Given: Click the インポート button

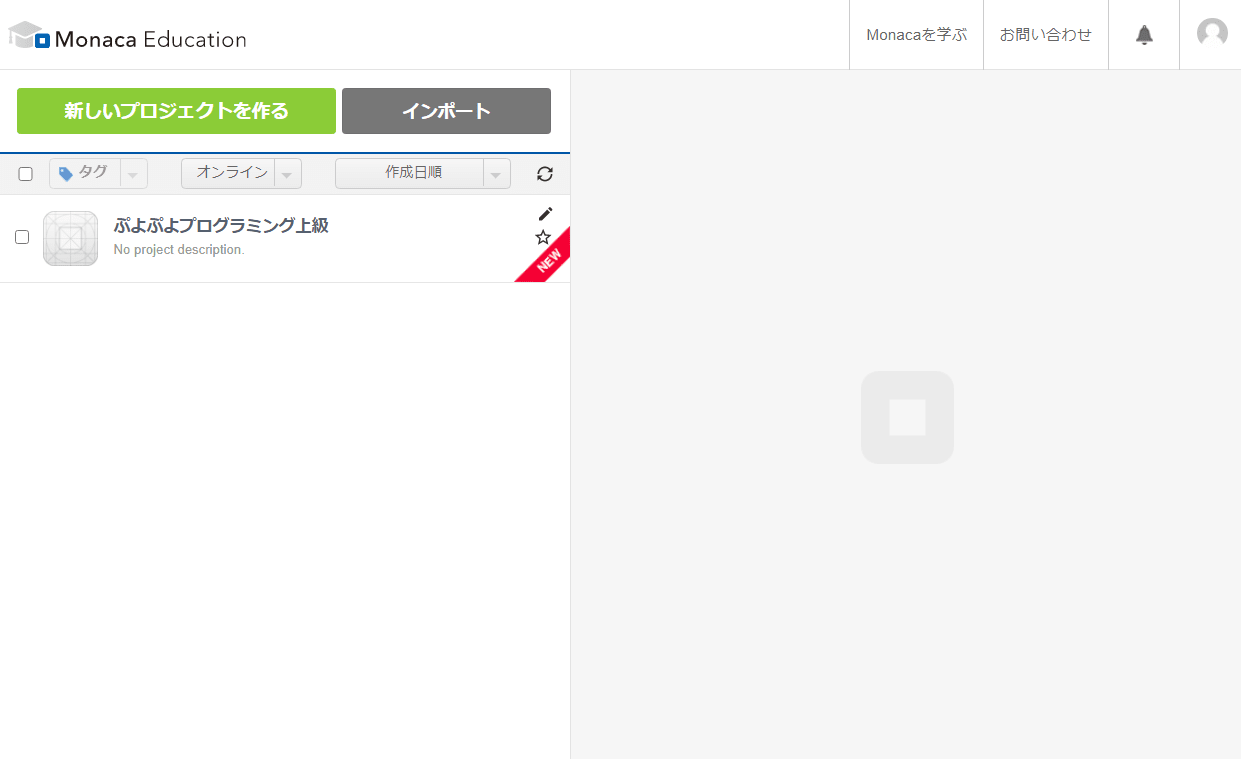Looking at the screenshot, I should pyautogui.click(x=446, y=111).
